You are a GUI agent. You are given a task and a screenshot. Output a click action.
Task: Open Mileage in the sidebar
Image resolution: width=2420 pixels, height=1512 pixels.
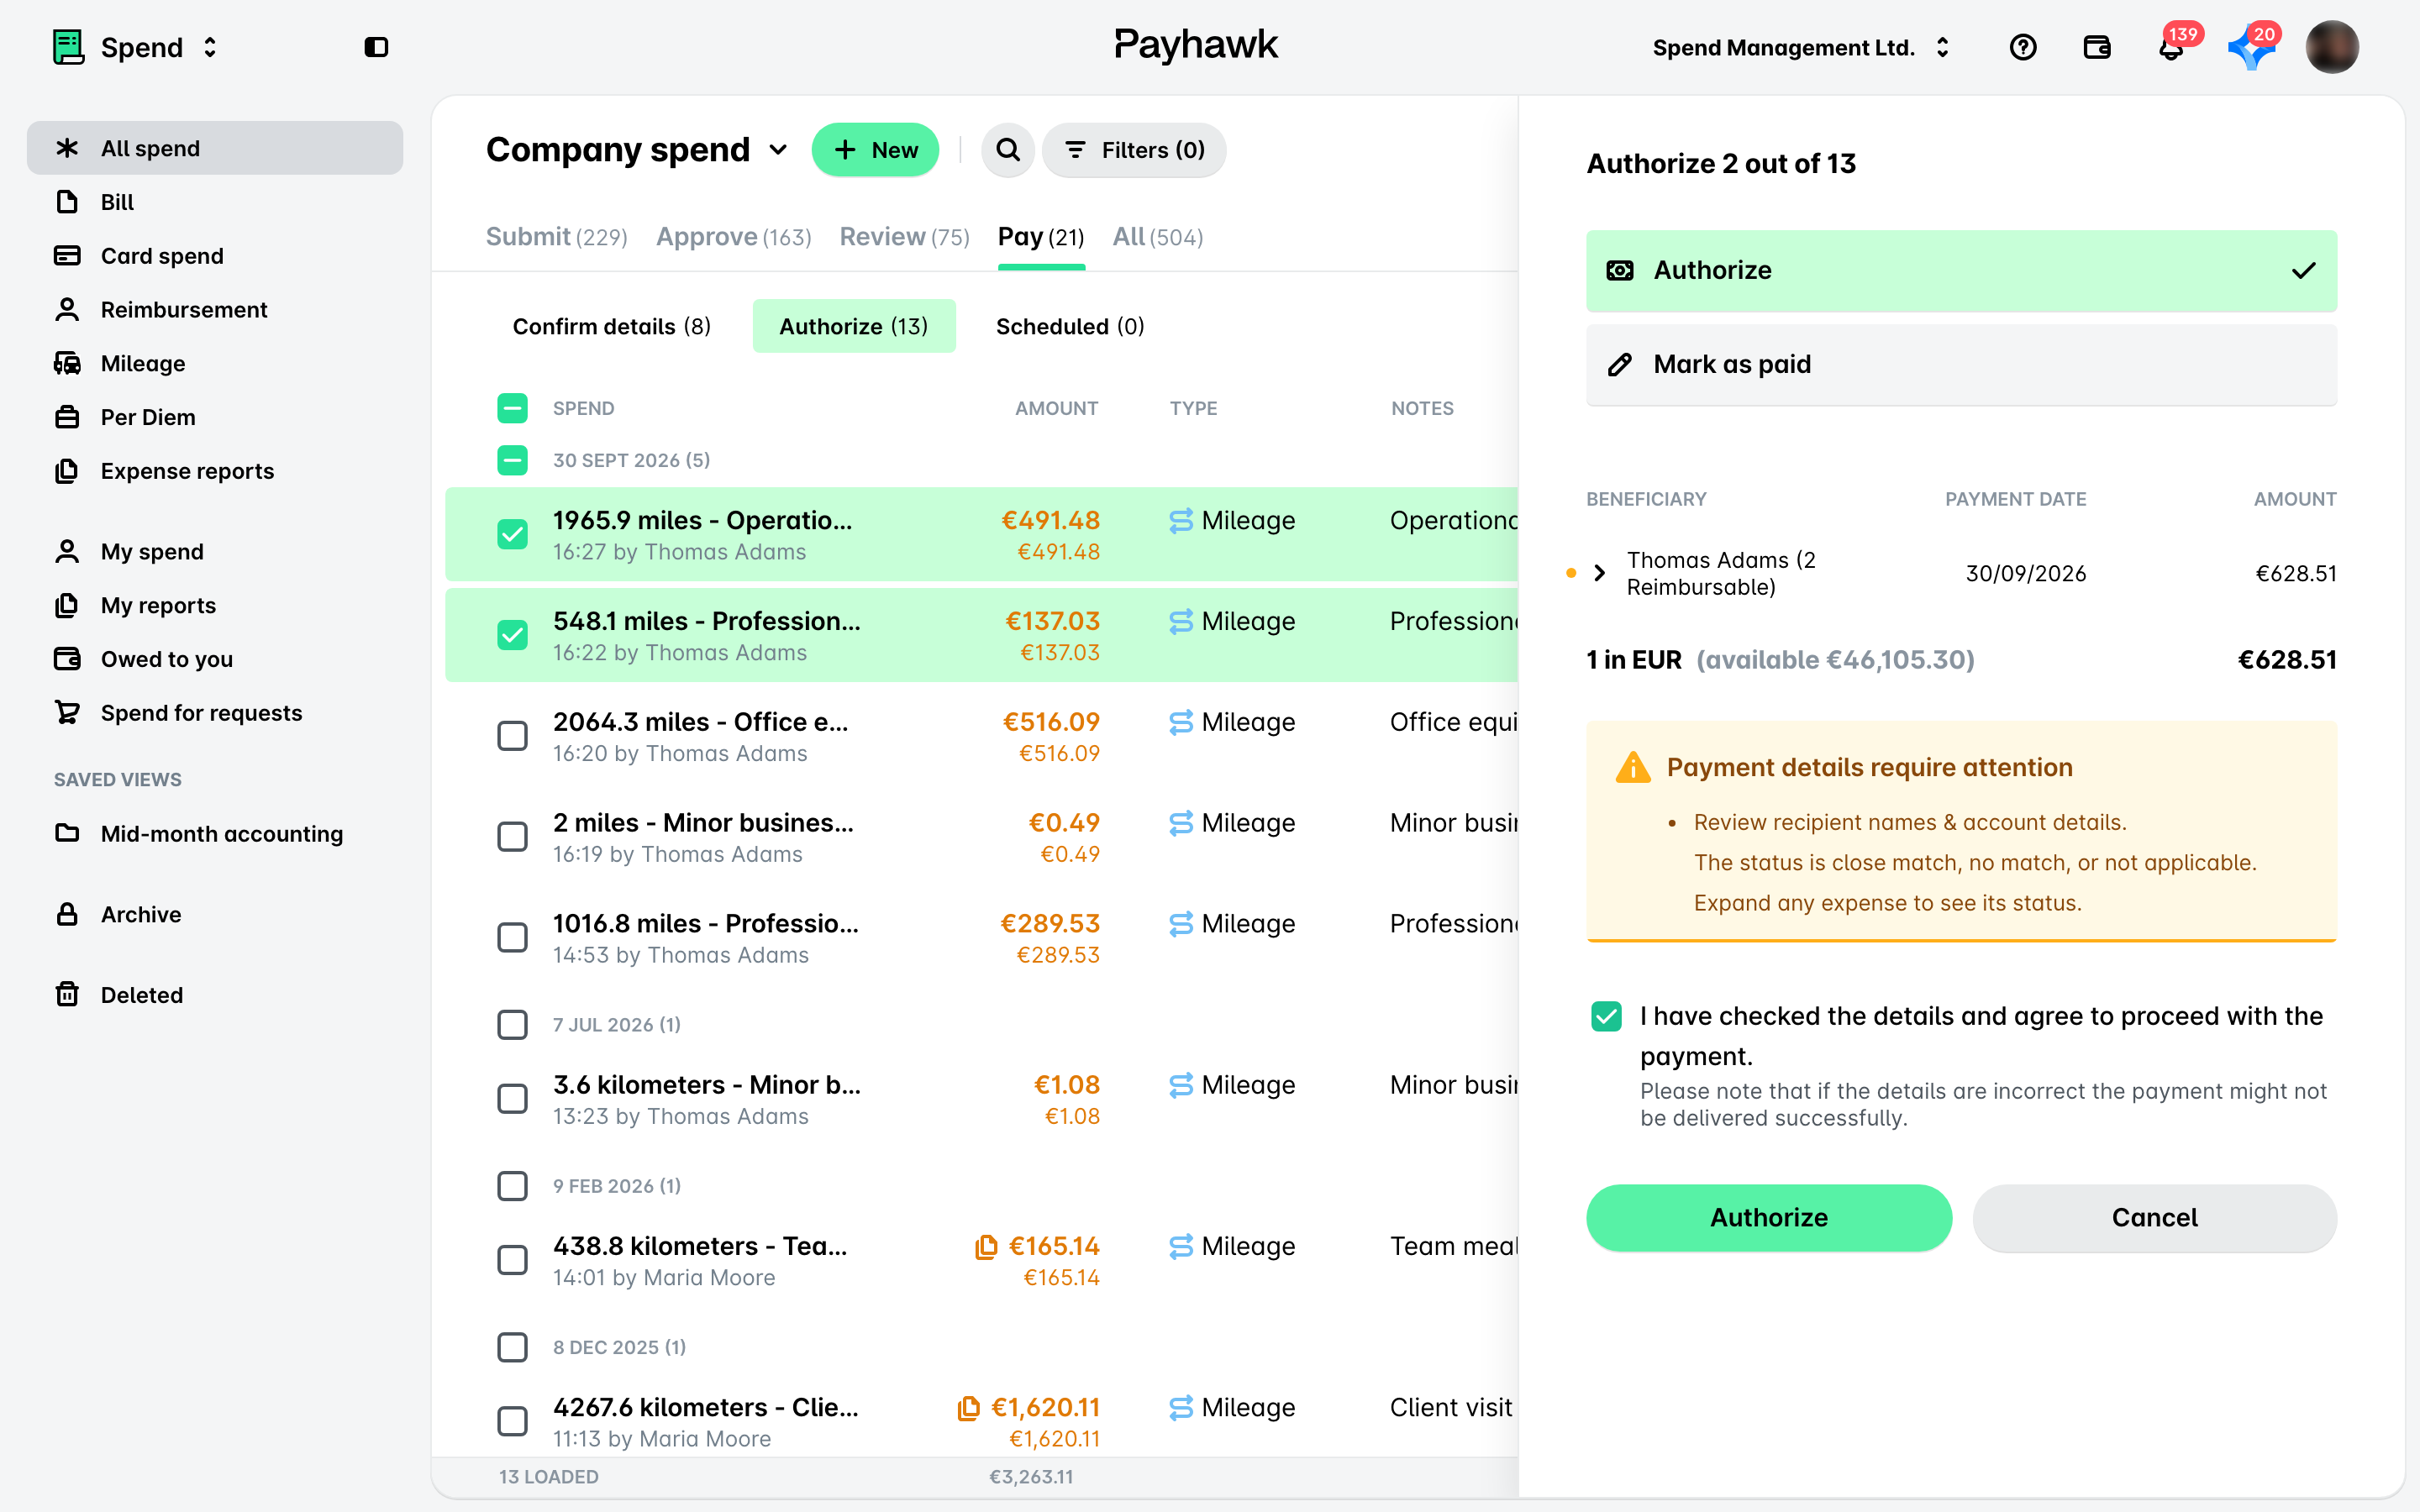click(x=215, y=364)
